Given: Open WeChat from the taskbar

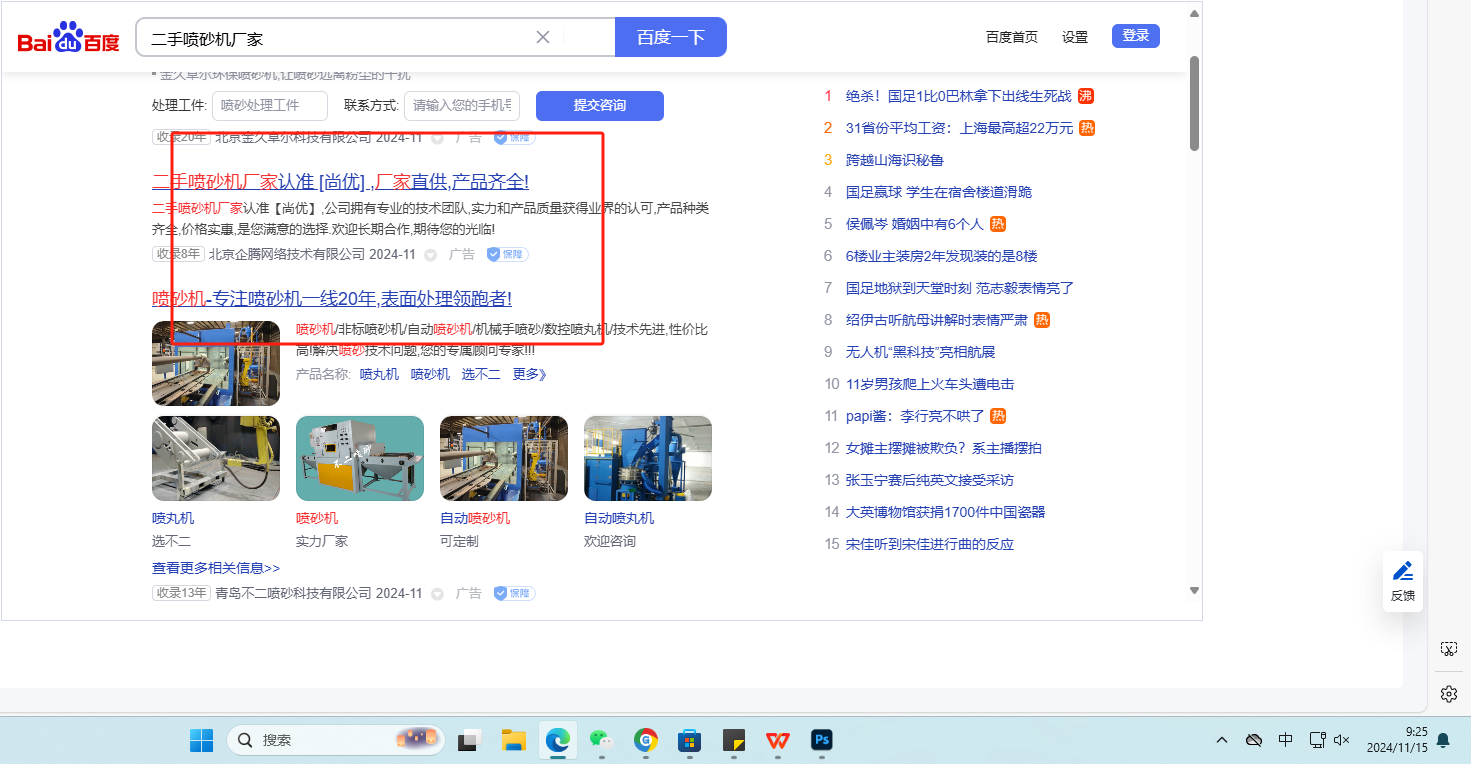Looking at the screenshot, I should click(601, 740).
